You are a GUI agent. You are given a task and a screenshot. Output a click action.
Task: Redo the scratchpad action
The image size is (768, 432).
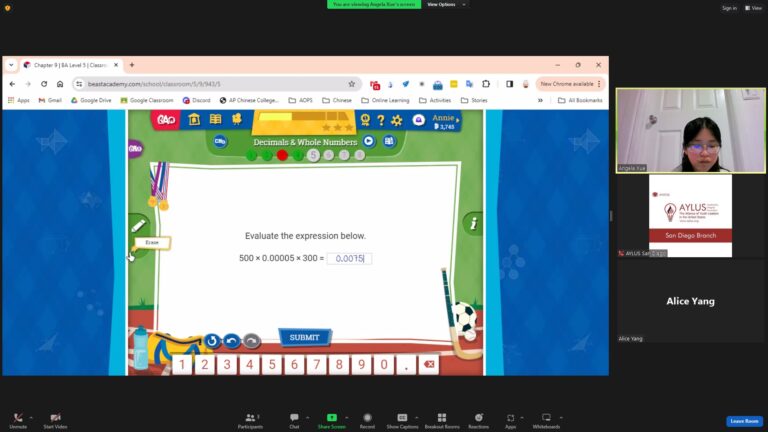pyautogui.click(x=252, y=340)
